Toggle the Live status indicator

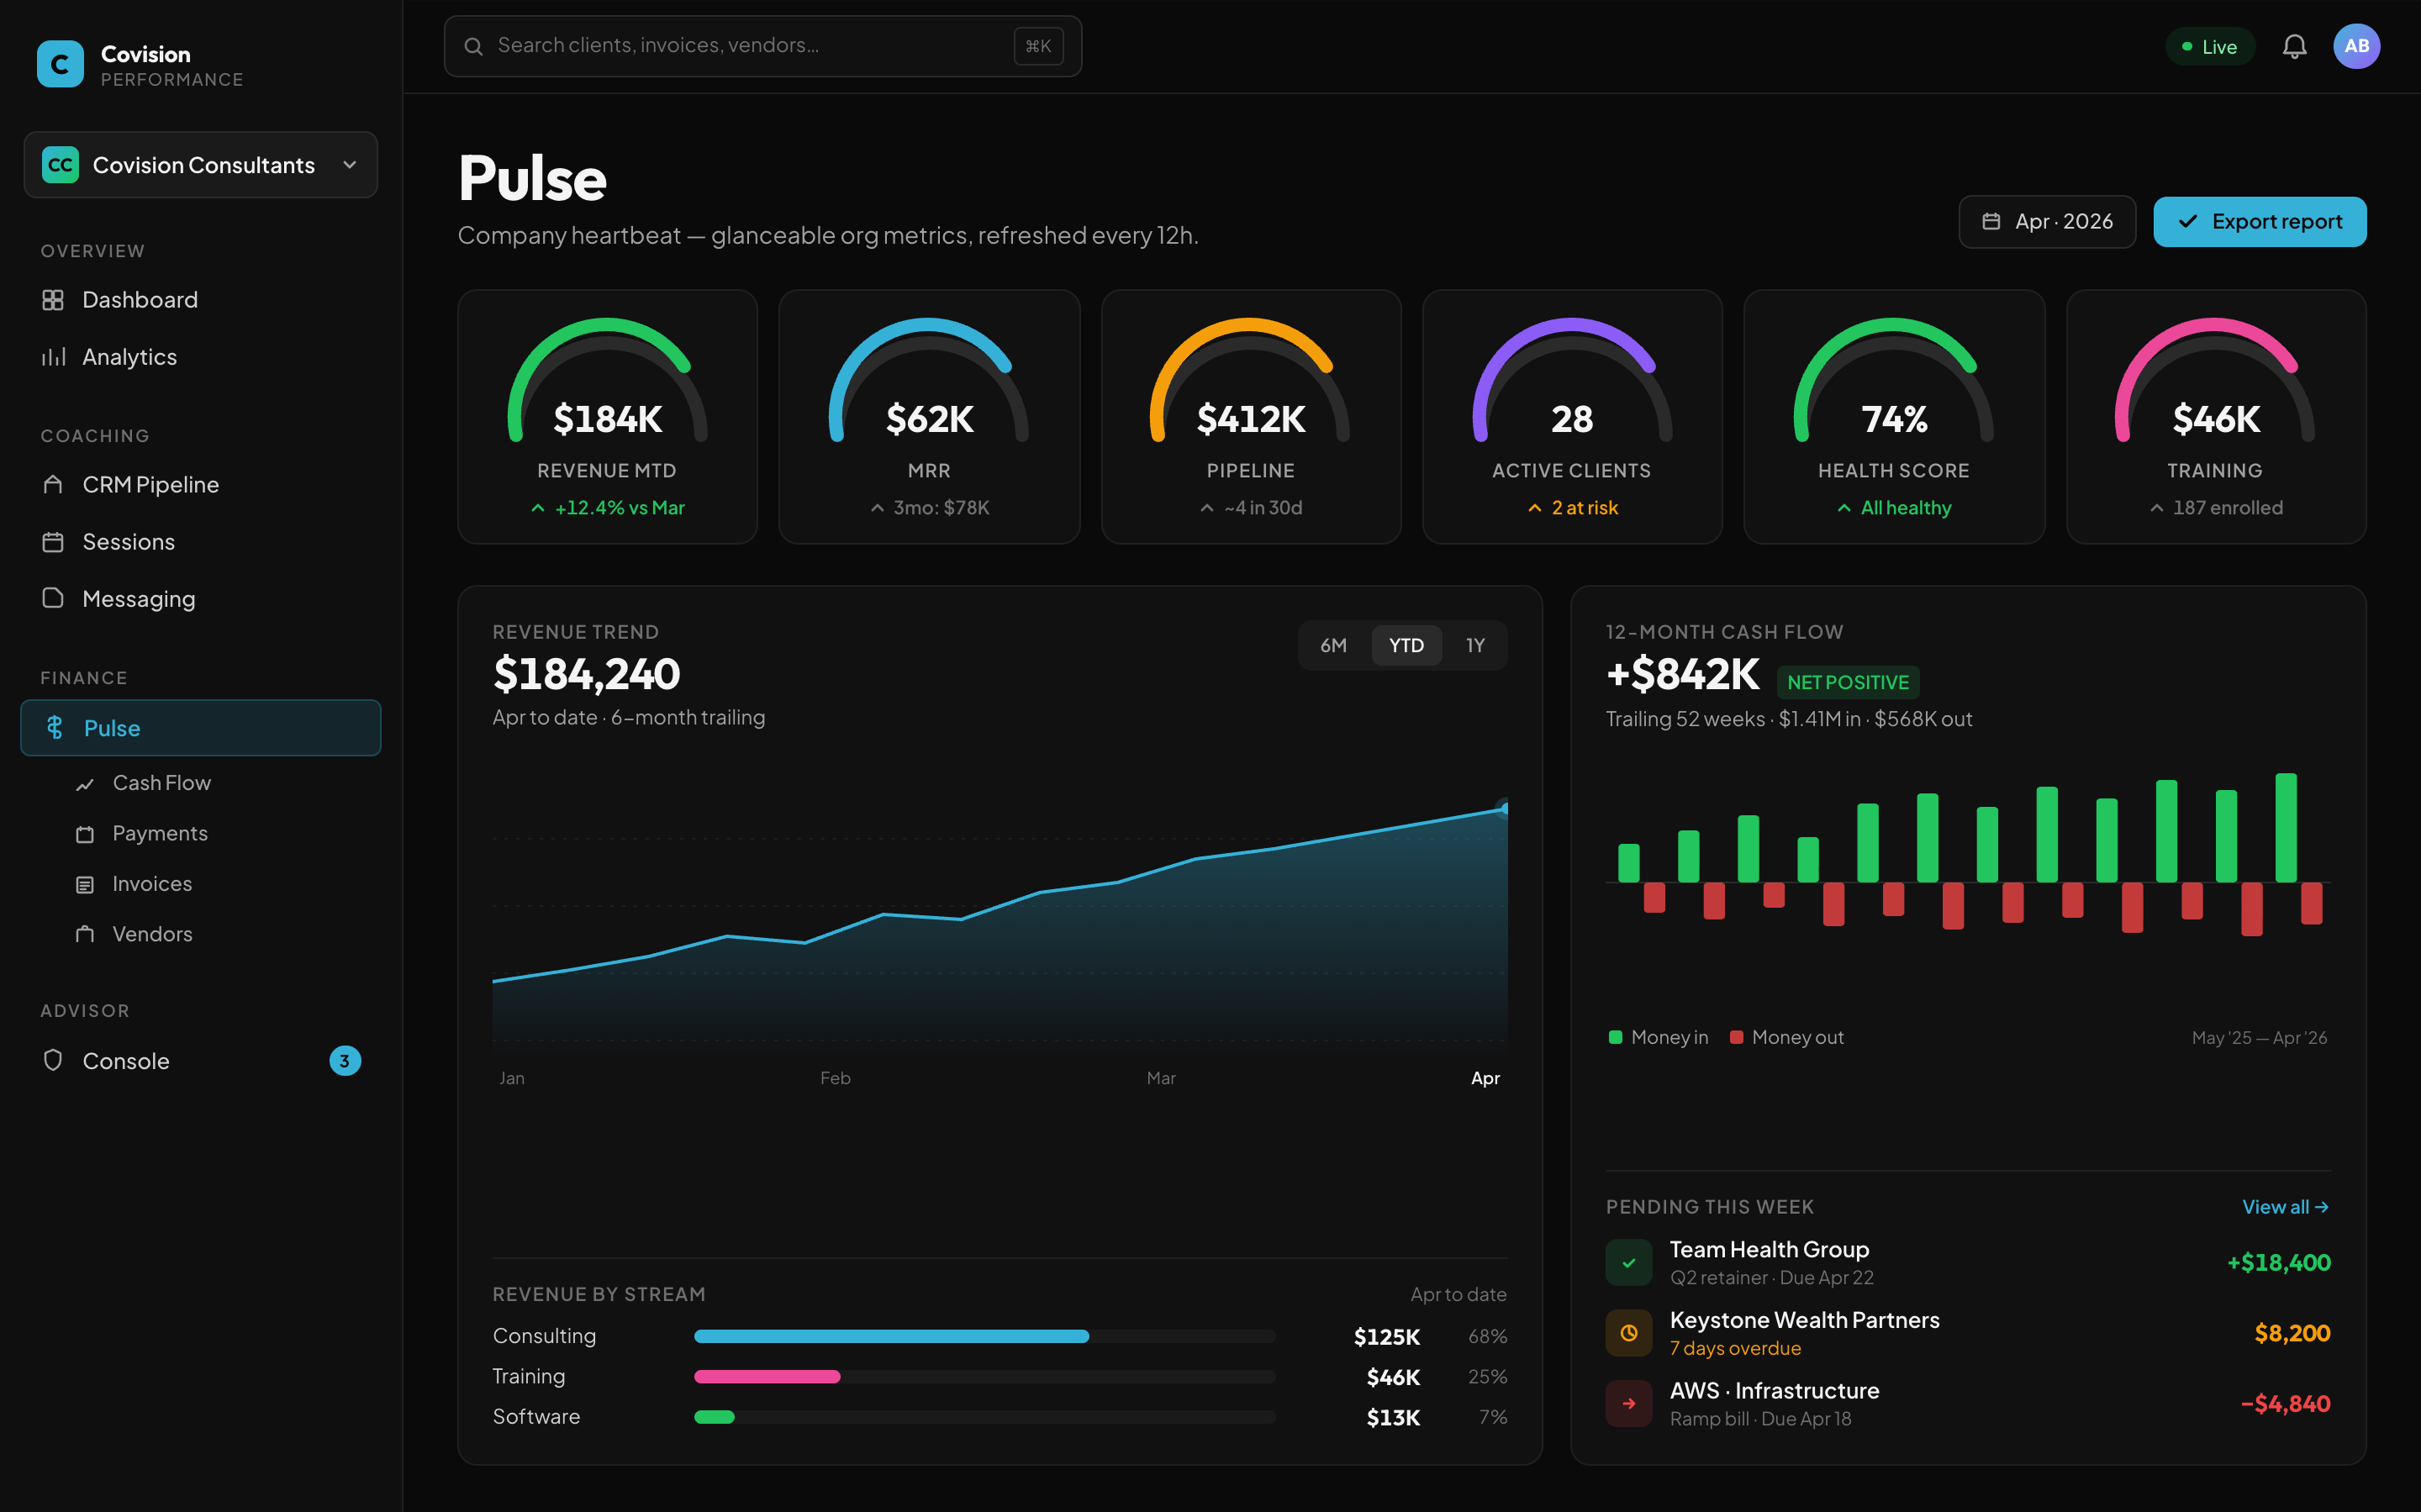click(2209, 46)
